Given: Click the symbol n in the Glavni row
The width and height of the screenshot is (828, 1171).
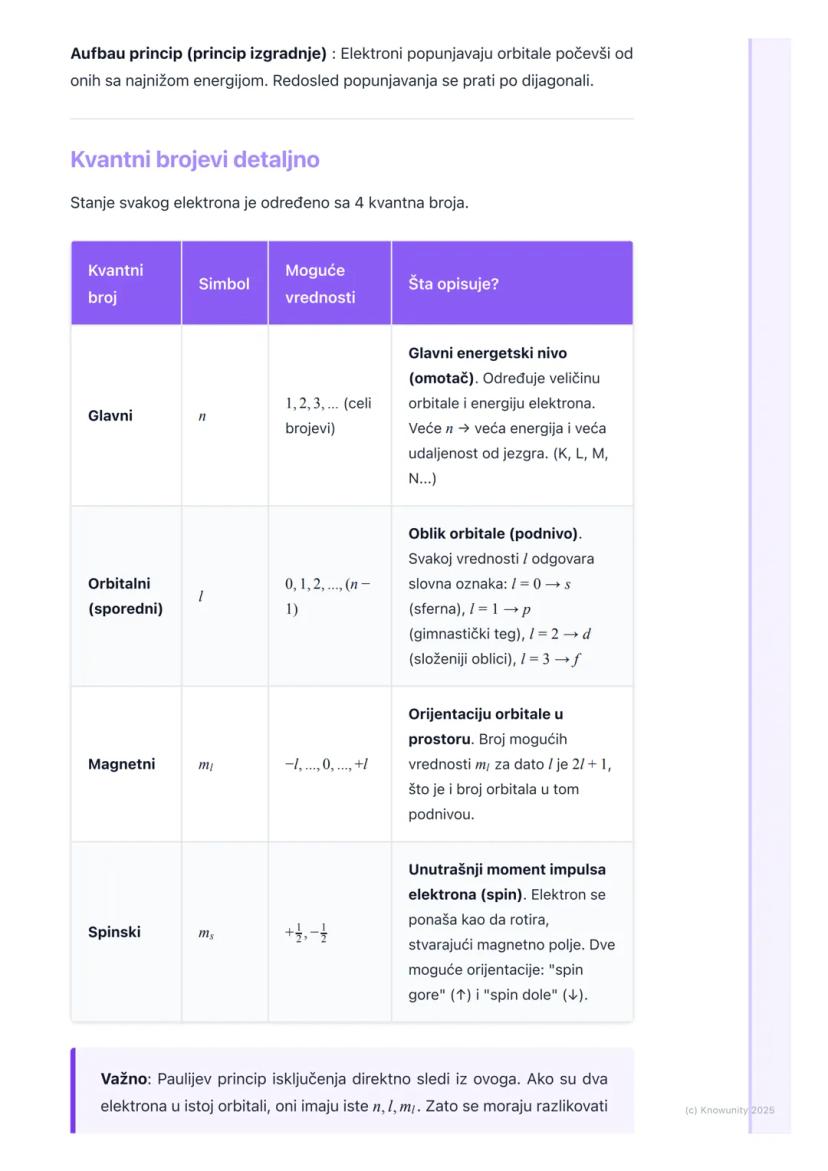Looking at the screenshot, I should pos(202,416).
